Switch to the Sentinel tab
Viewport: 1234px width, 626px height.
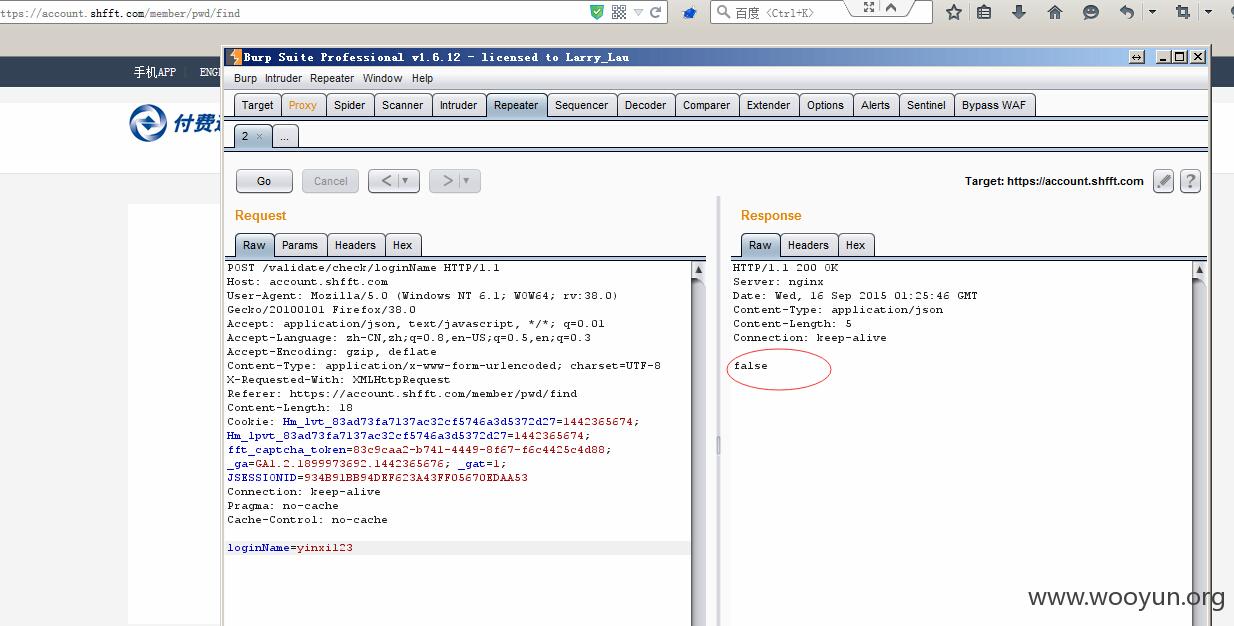tap(926, 105)
